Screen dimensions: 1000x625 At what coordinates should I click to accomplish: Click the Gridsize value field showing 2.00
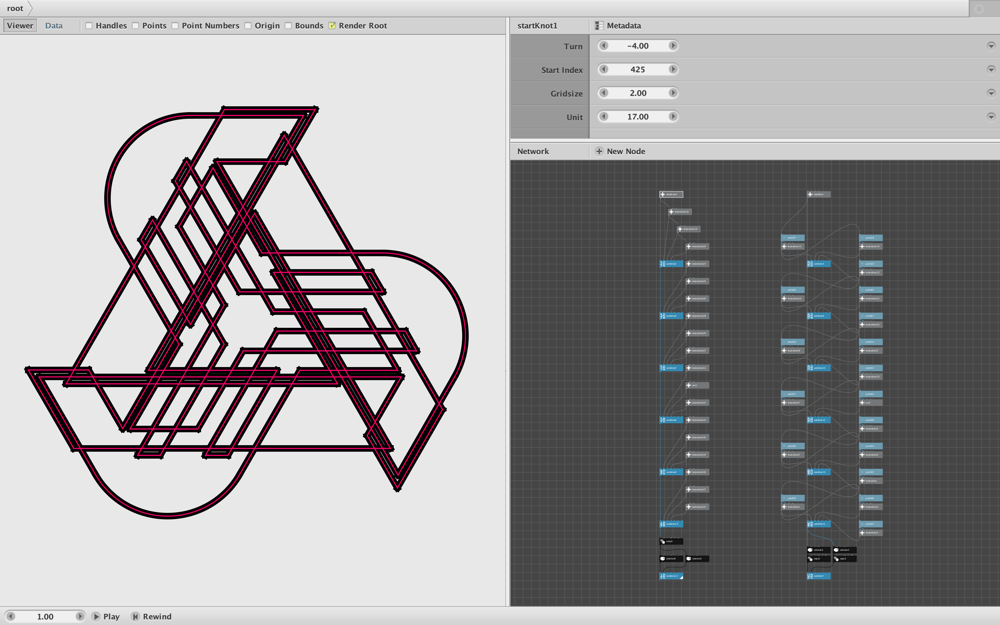638,93
